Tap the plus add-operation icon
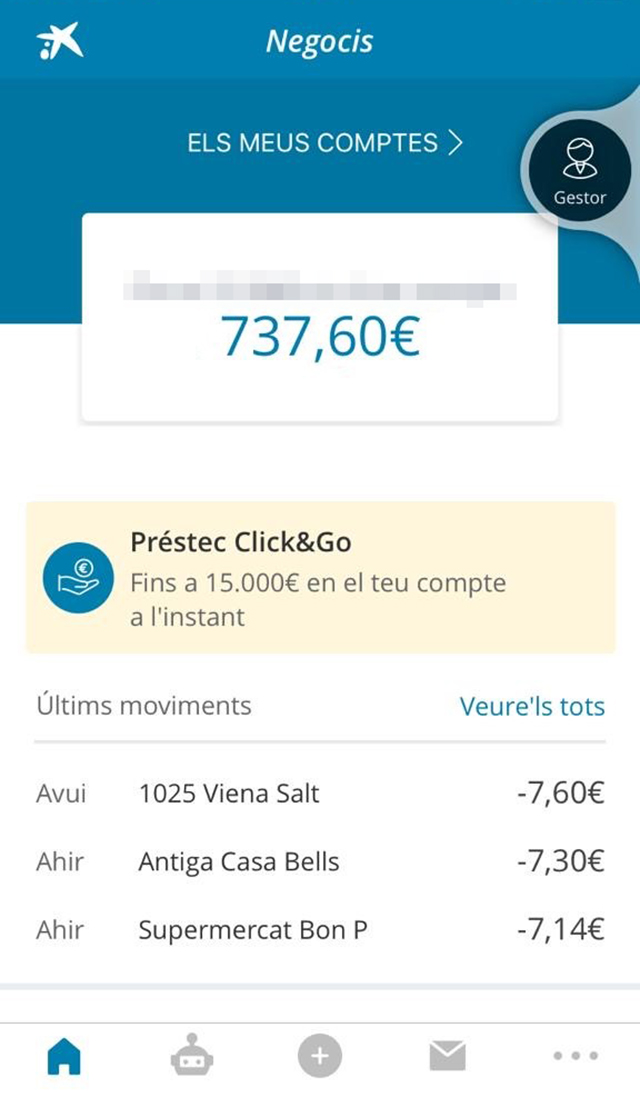This screenshot has width=640, height=1106. point(320,1056)
